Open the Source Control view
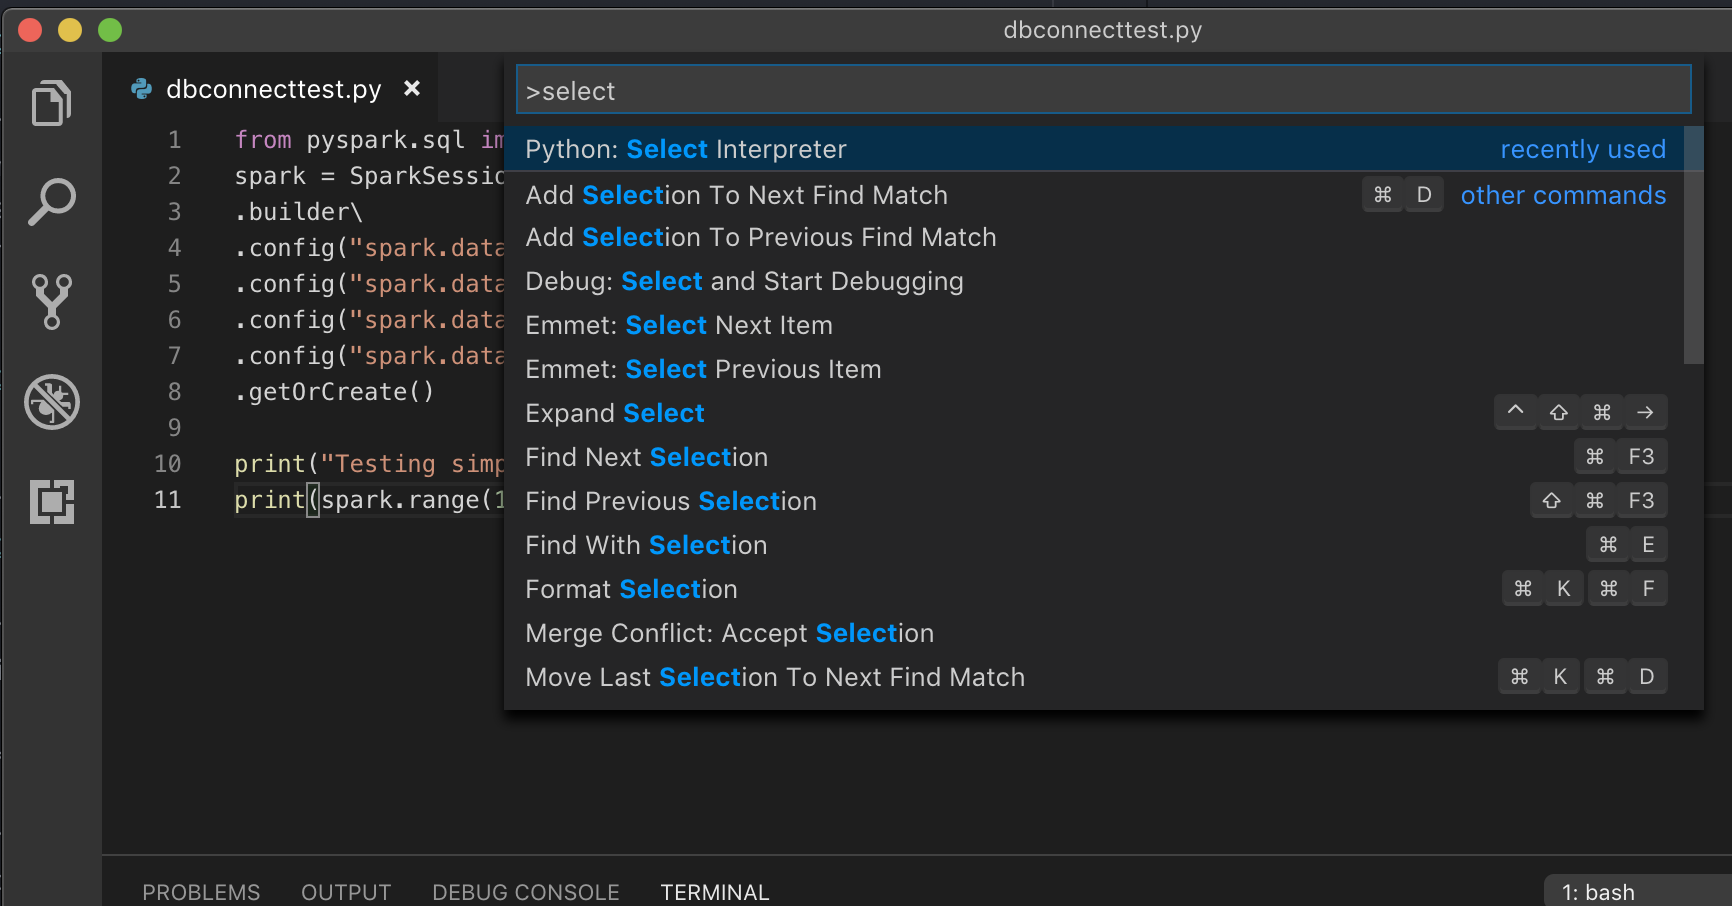 tap(51, 301)
